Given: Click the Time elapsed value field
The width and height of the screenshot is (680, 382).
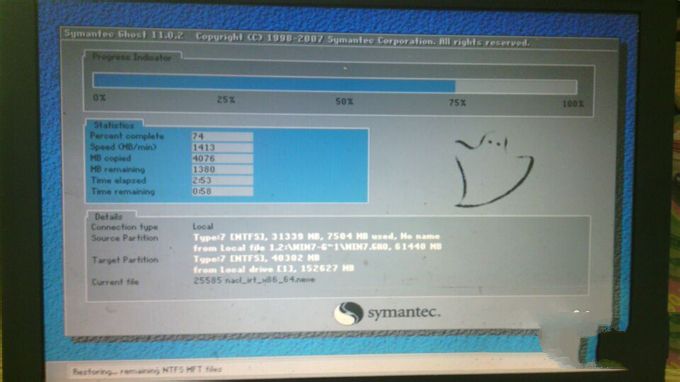Looking at the screenshot, I should pos(222,180).
